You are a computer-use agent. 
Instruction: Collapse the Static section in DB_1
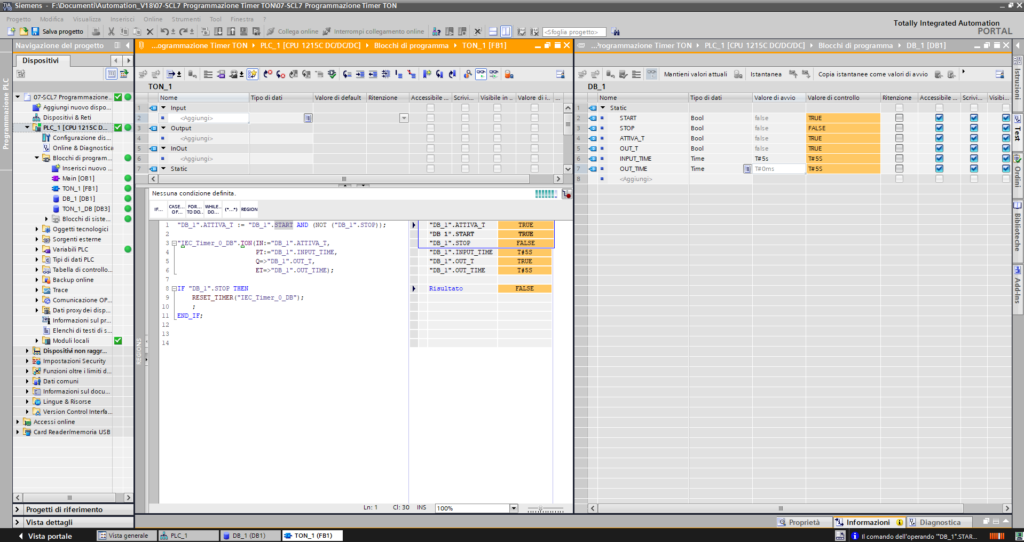(603, 108)
